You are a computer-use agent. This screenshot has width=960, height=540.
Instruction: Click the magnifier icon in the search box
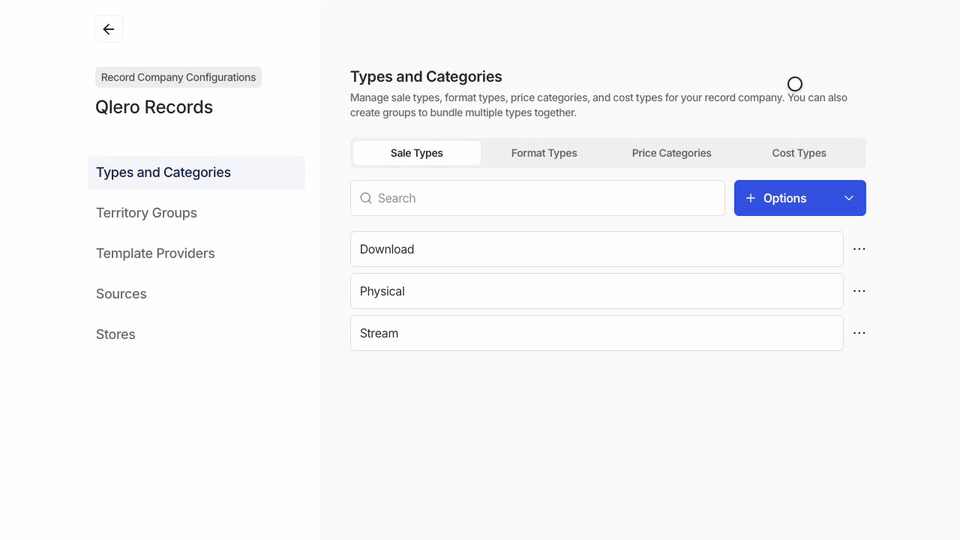tap(366, 198)
